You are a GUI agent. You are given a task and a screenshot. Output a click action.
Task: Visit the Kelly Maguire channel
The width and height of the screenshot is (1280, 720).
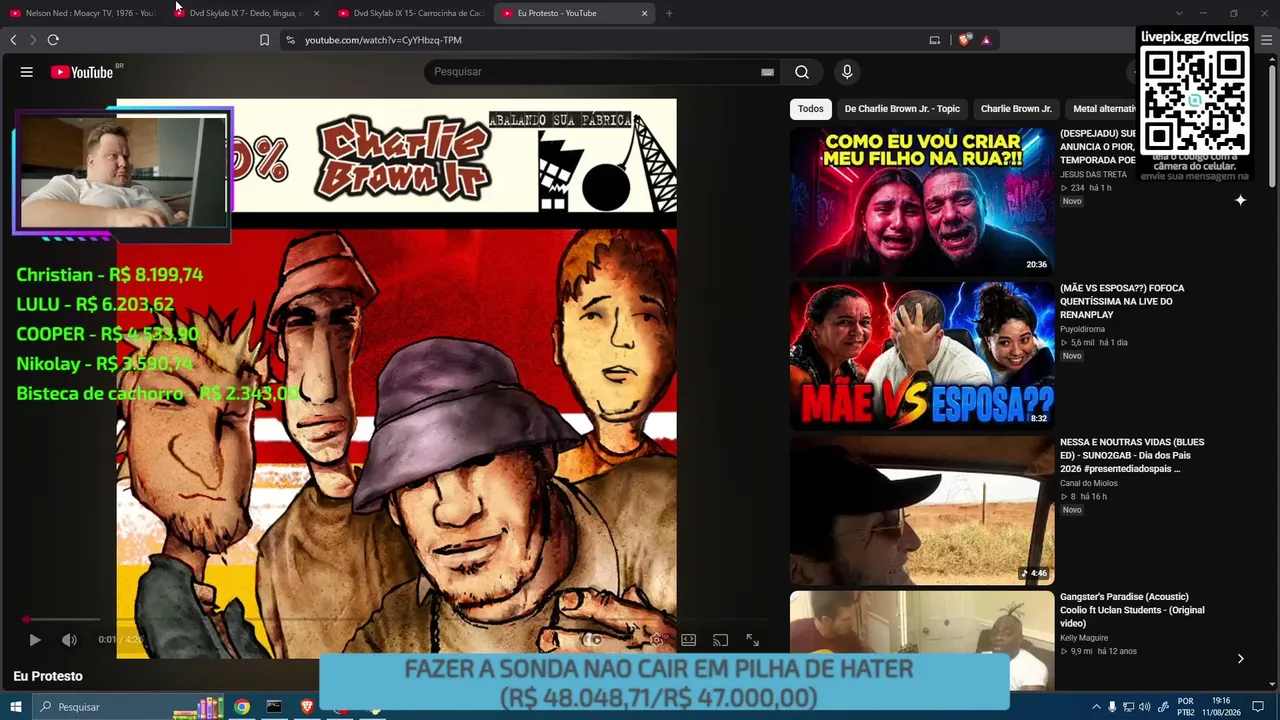pyautogui.click(x=1084, y=637)
